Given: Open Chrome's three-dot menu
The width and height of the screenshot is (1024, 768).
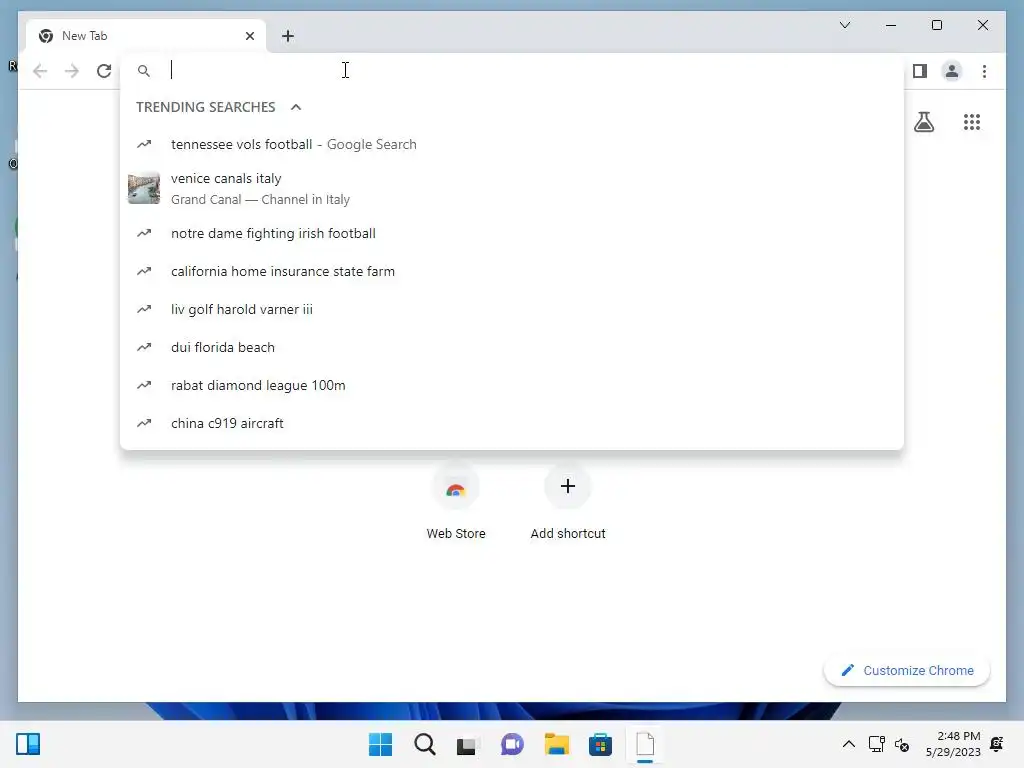Looking at the screenshot, I should tap(984, 71).
